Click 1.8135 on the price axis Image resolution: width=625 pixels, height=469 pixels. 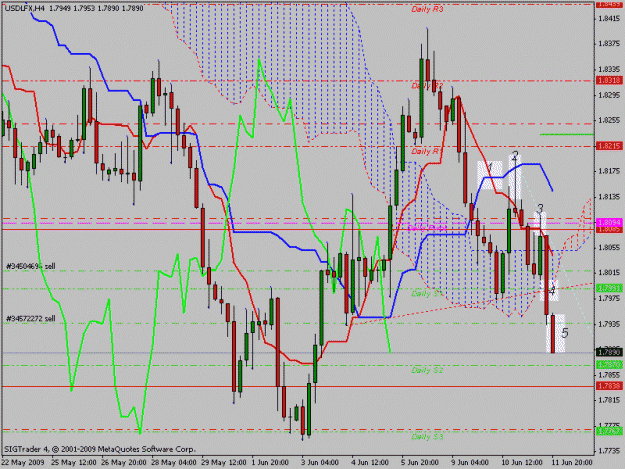[610, 197]
